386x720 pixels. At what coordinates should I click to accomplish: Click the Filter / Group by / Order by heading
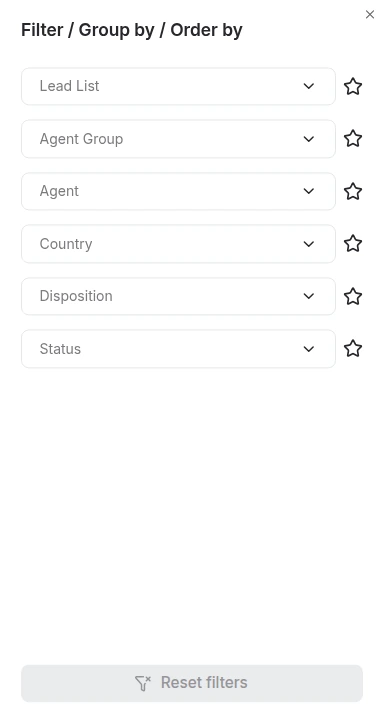pos(132,30)
